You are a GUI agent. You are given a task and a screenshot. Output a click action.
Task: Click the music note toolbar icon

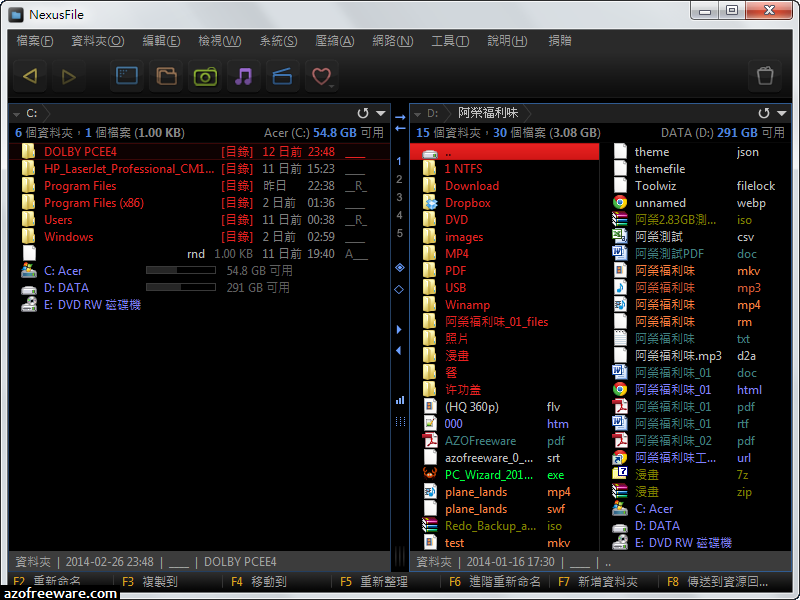[x=243, y=76]
